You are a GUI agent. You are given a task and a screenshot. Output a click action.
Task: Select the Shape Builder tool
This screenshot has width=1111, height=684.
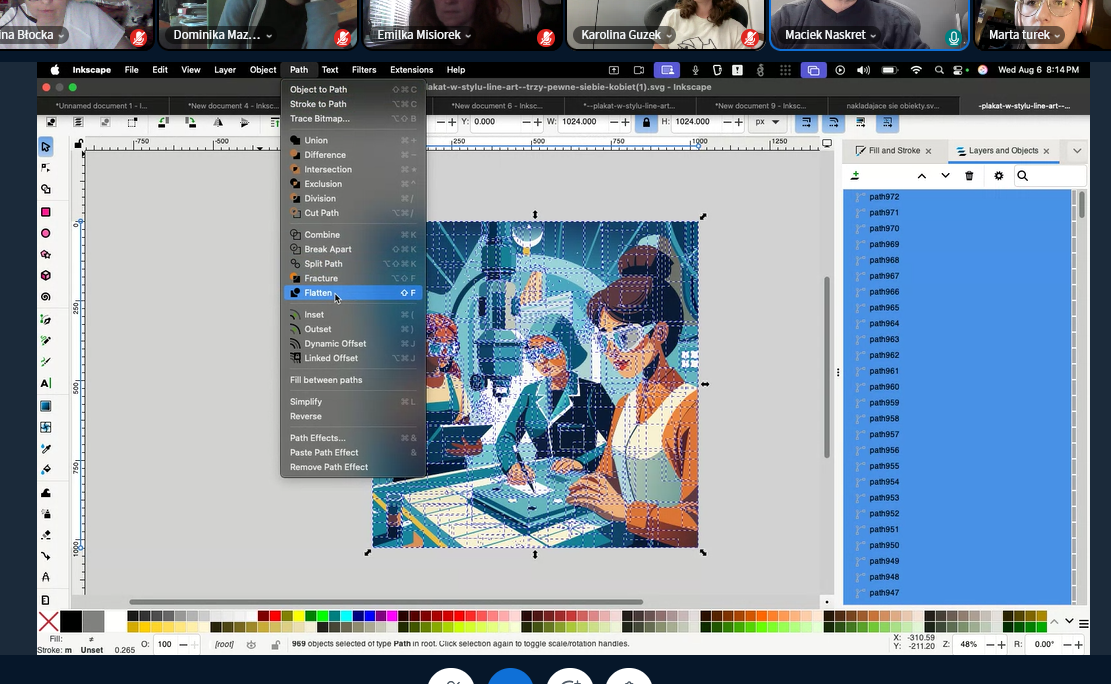[46, 189]
